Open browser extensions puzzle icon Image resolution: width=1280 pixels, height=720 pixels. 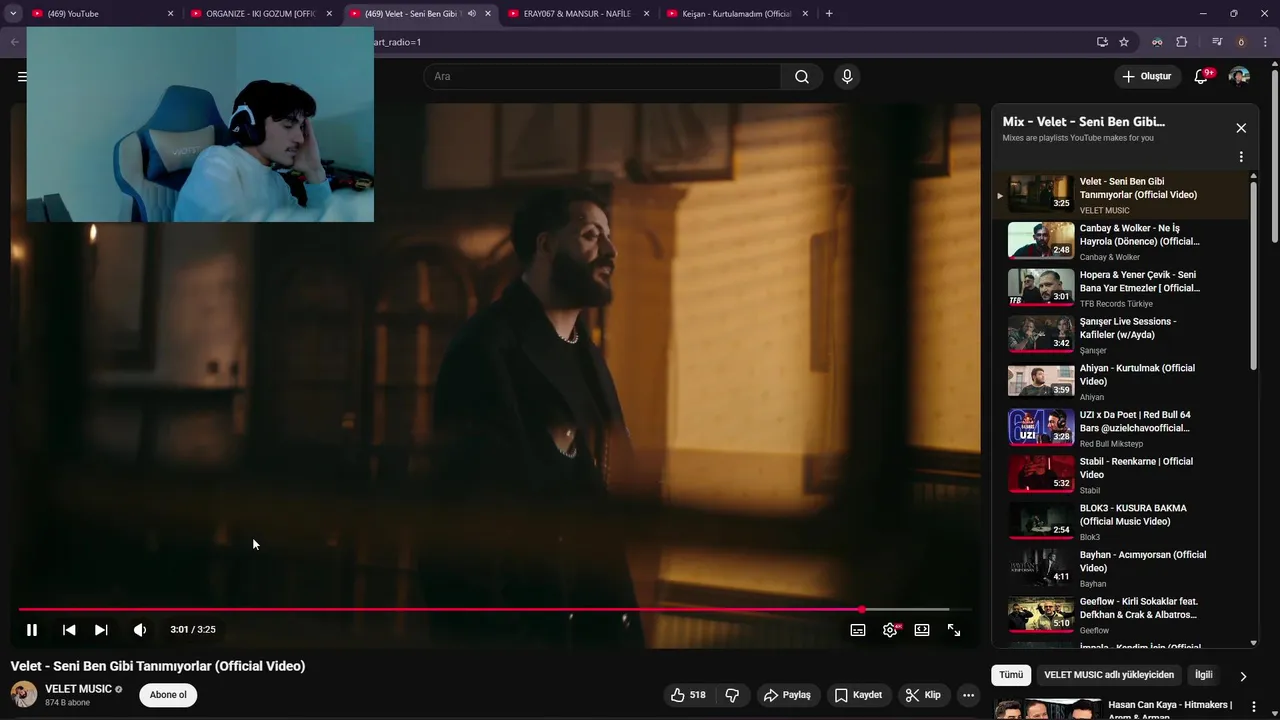coord(1182,42)
